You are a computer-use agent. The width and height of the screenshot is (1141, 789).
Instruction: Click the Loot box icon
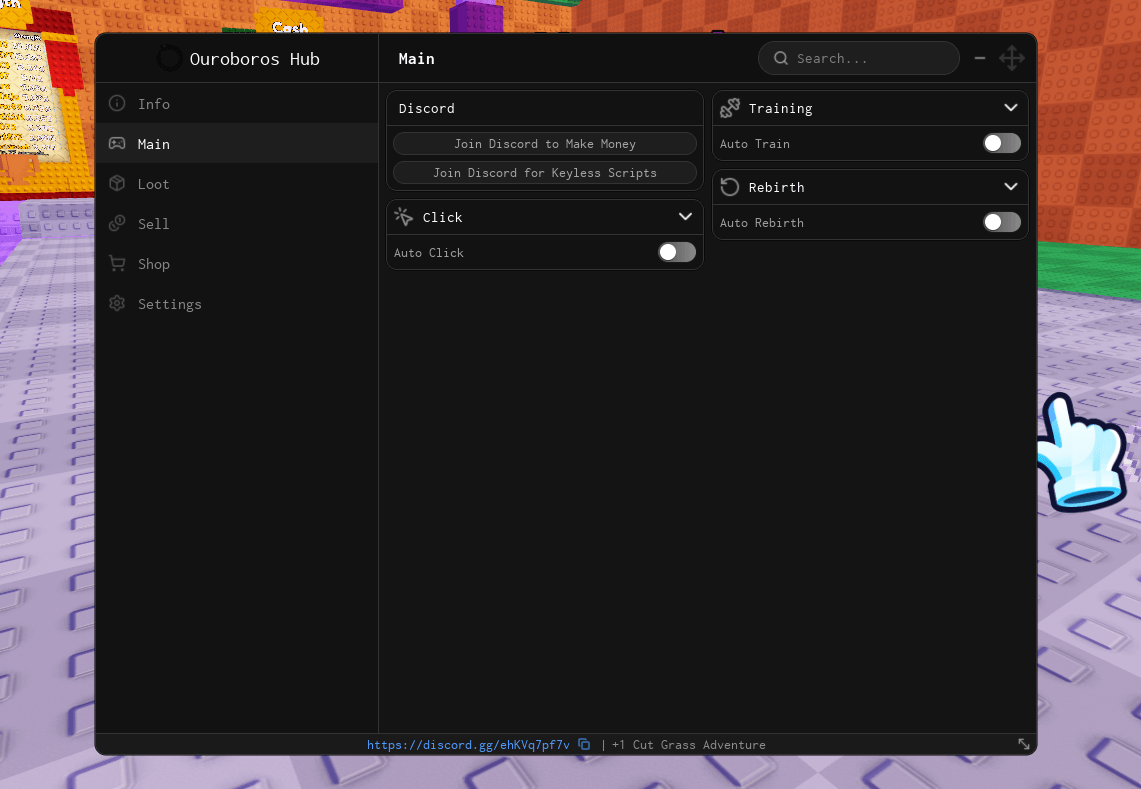117,183
